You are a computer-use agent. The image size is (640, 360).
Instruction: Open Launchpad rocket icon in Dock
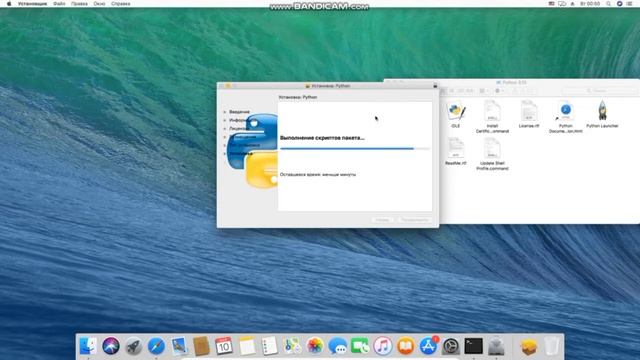133,346
